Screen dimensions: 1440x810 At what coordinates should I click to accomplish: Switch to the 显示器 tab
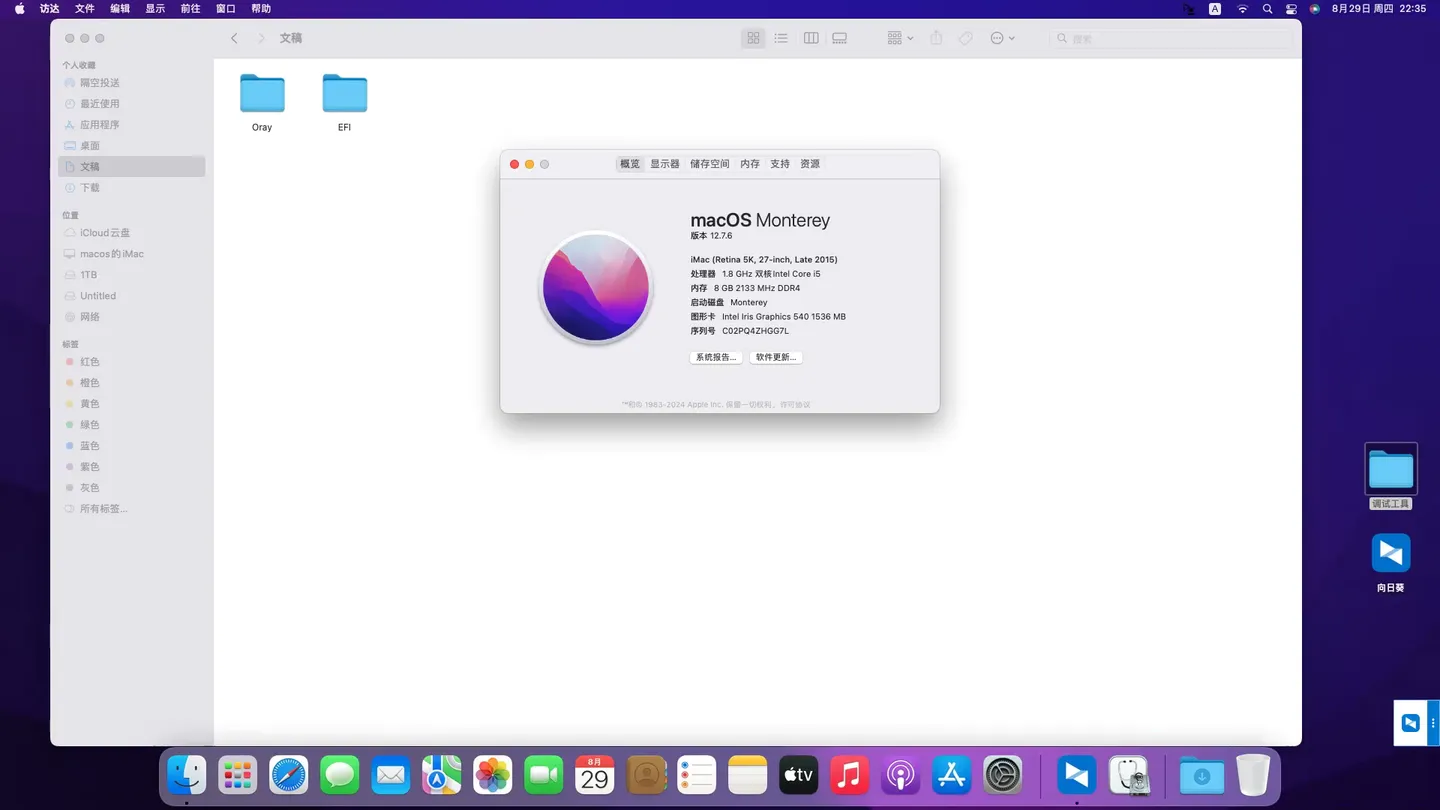pyautogui.click(x=663, y=163)
